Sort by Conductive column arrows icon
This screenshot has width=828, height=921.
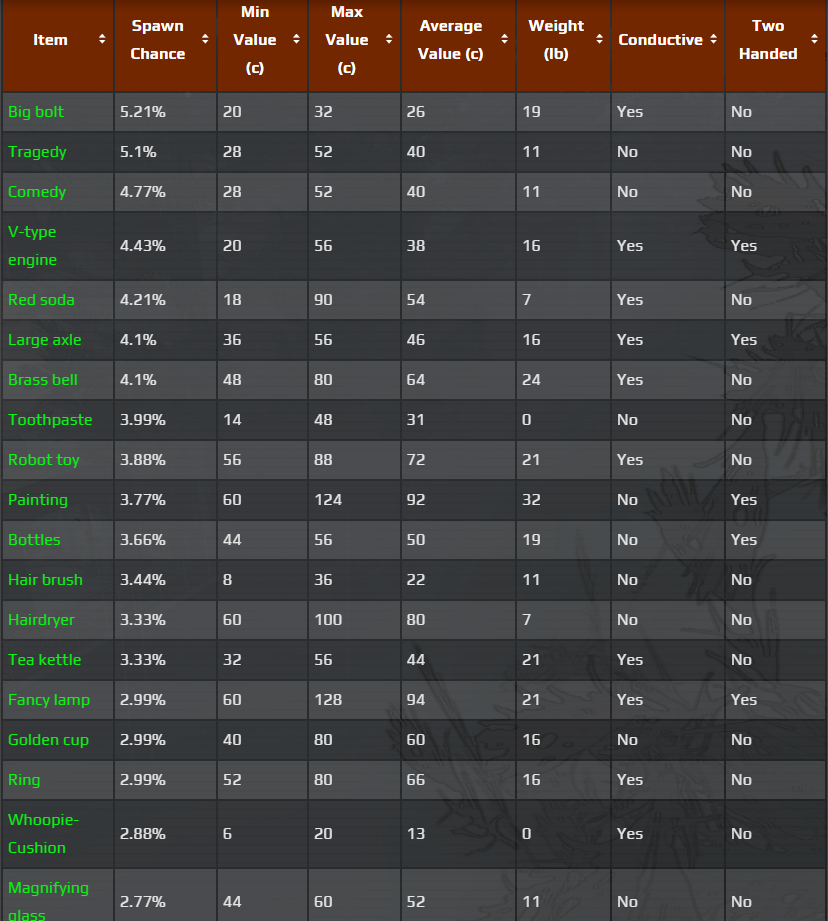click(713, 40)
